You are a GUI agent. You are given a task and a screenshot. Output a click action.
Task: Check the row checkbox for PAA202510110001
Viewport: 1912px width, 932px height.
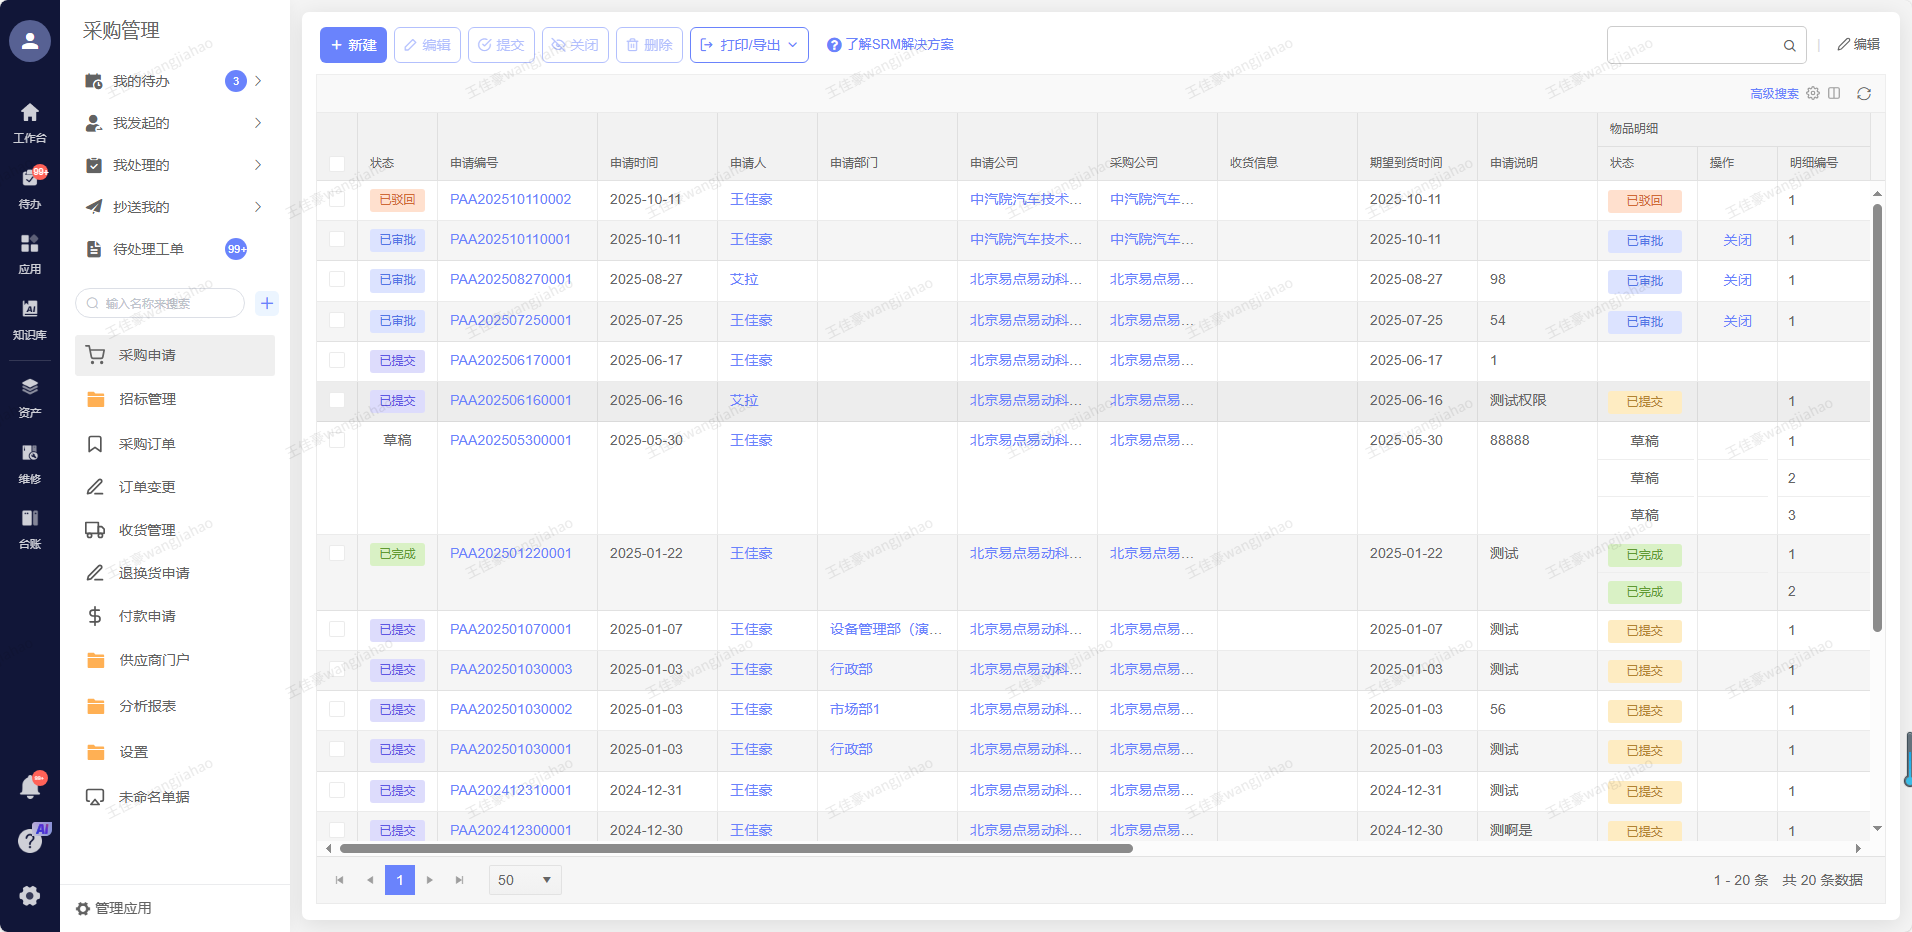tap(337, 240)
